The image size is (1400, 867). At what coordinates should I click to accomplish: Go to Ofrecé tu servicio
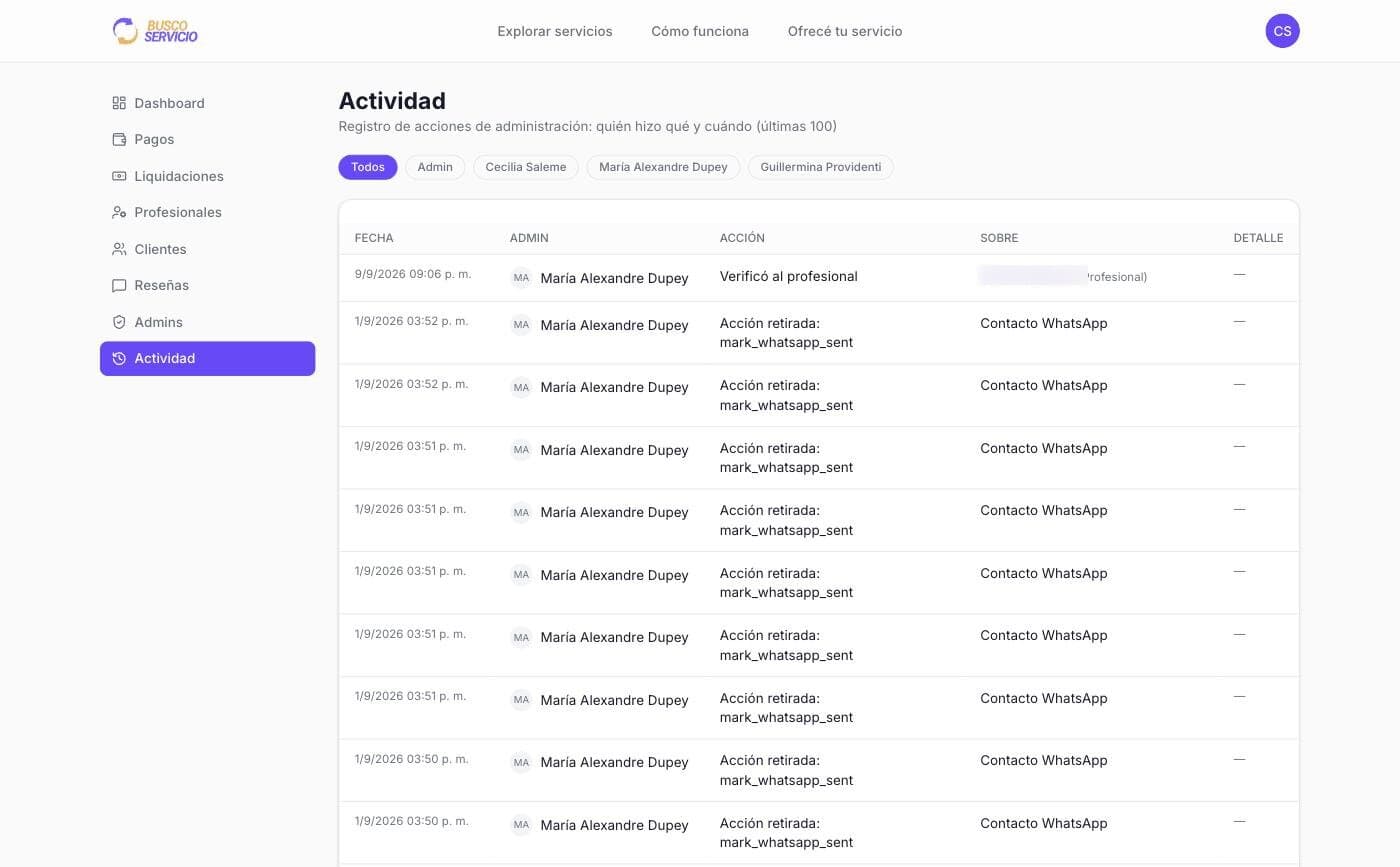pyautogui.click(x=845, y=31)
